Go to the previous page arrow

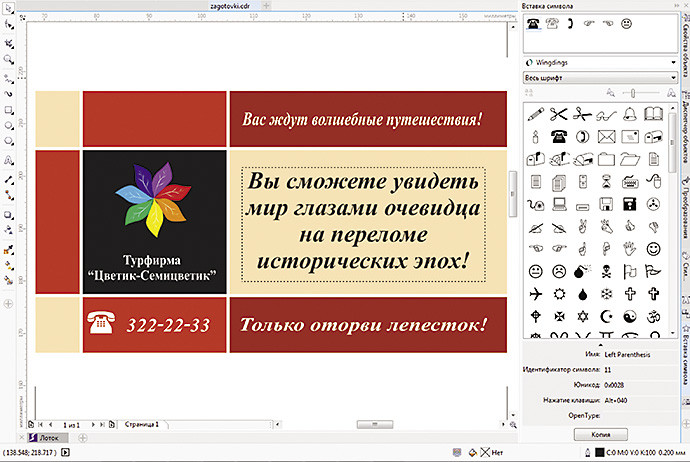[x=51, y=425]
